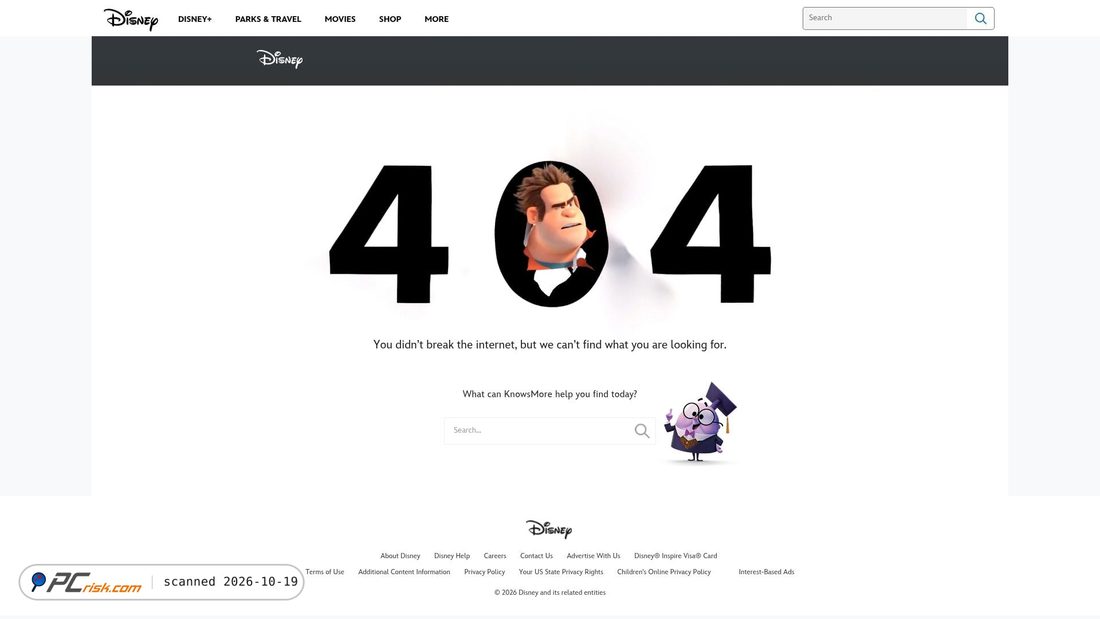Screen dimensions: 1100x619
Task: Click the KnowsMore character image
Action: 700,422
